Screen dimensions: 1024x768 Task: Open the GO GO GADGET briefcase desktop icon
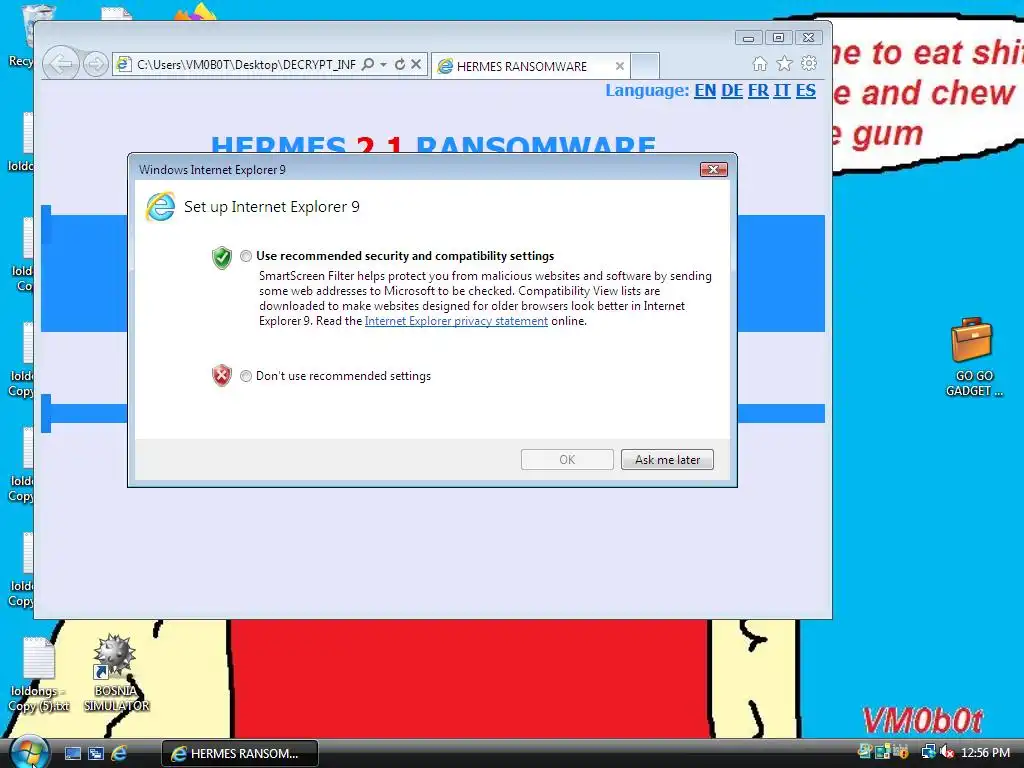tap(973, 357)
